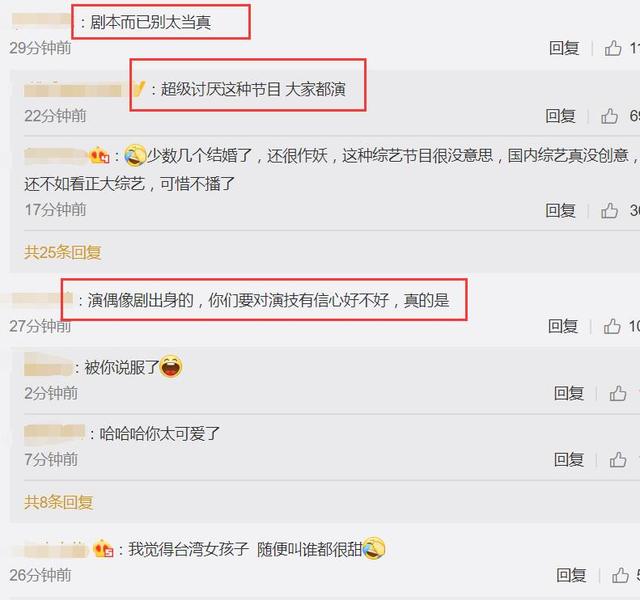Click the crying-laugh emoji before '少数几个结婚了'
The width and height of the screenshot is (640, 600).
pyautogui.click(x=135, y=156)
